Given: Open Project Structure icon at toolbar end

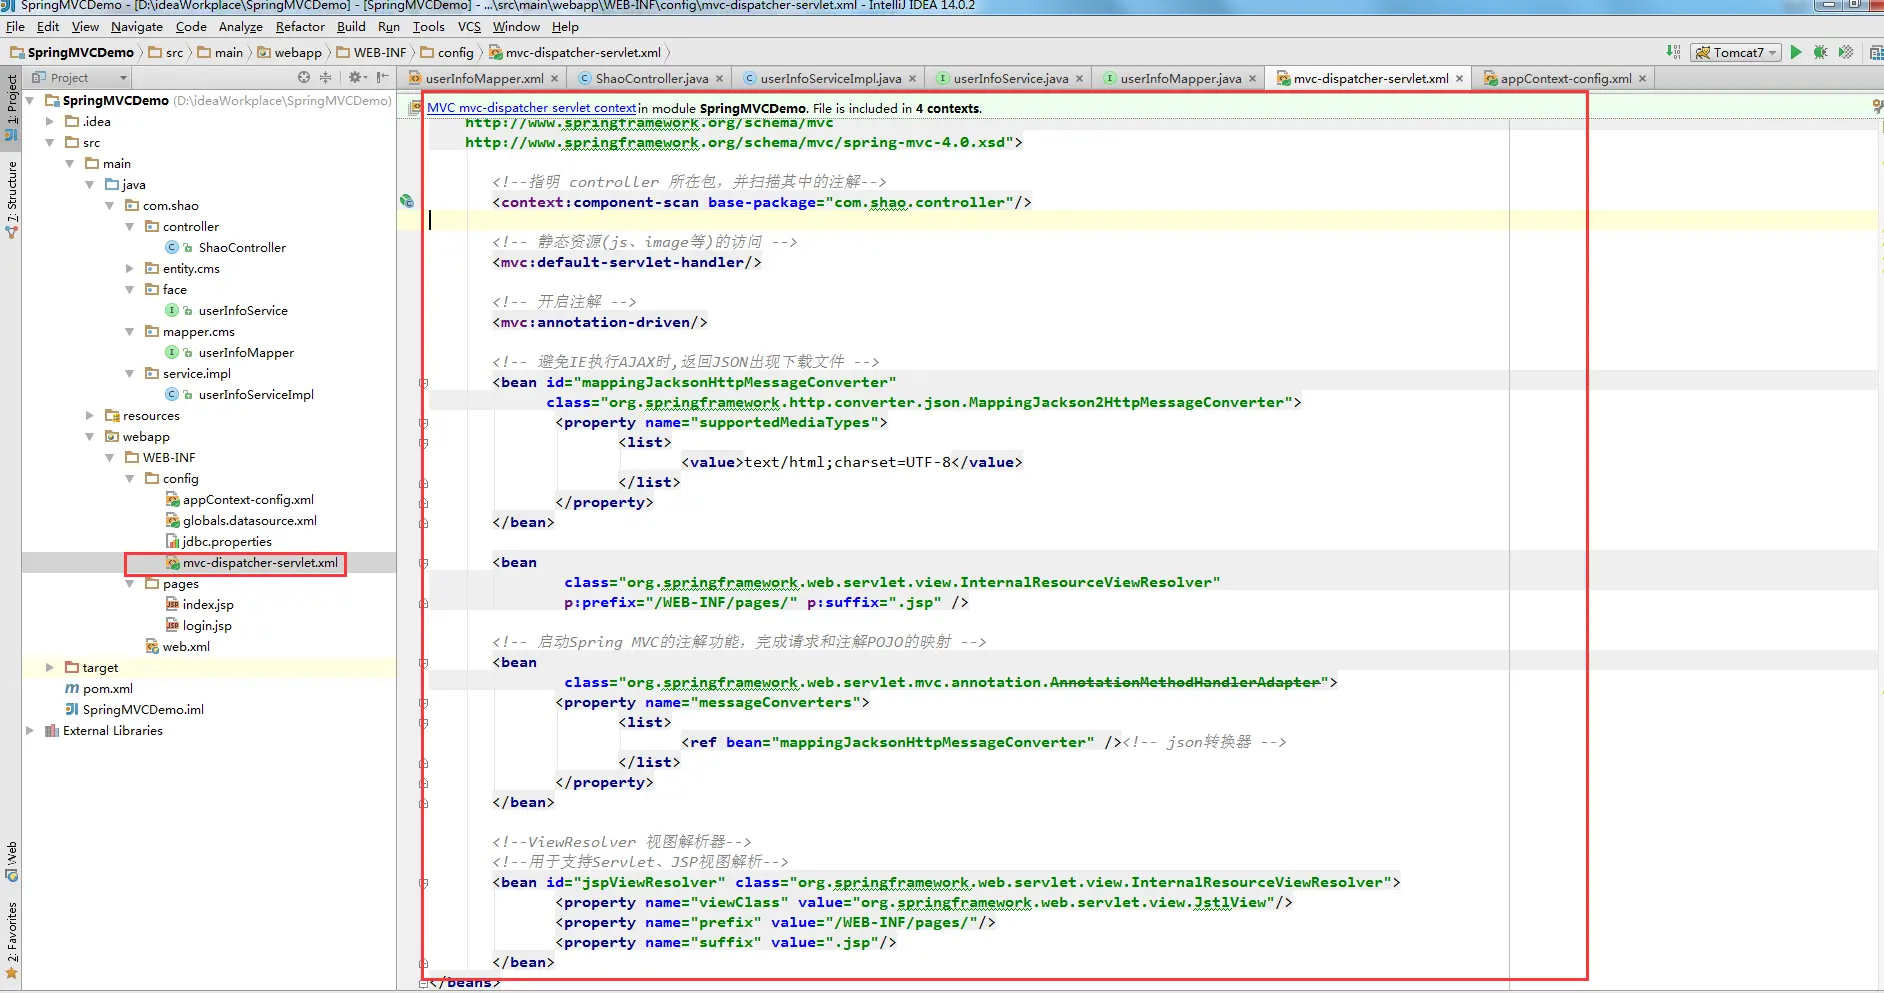Looking at the screenshot, I should point(1877,52).
